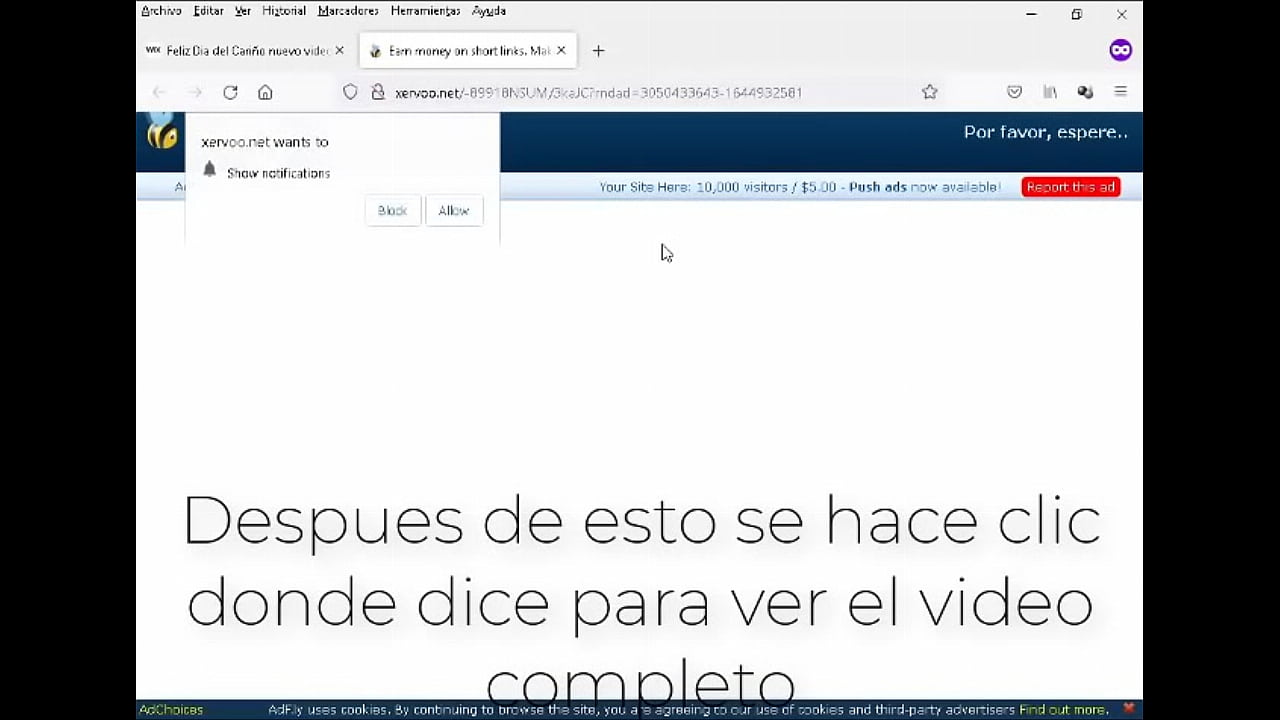Save page to Pocket
The height and width of the screenshot is (720, 1280).
(x=1014, y=92)
